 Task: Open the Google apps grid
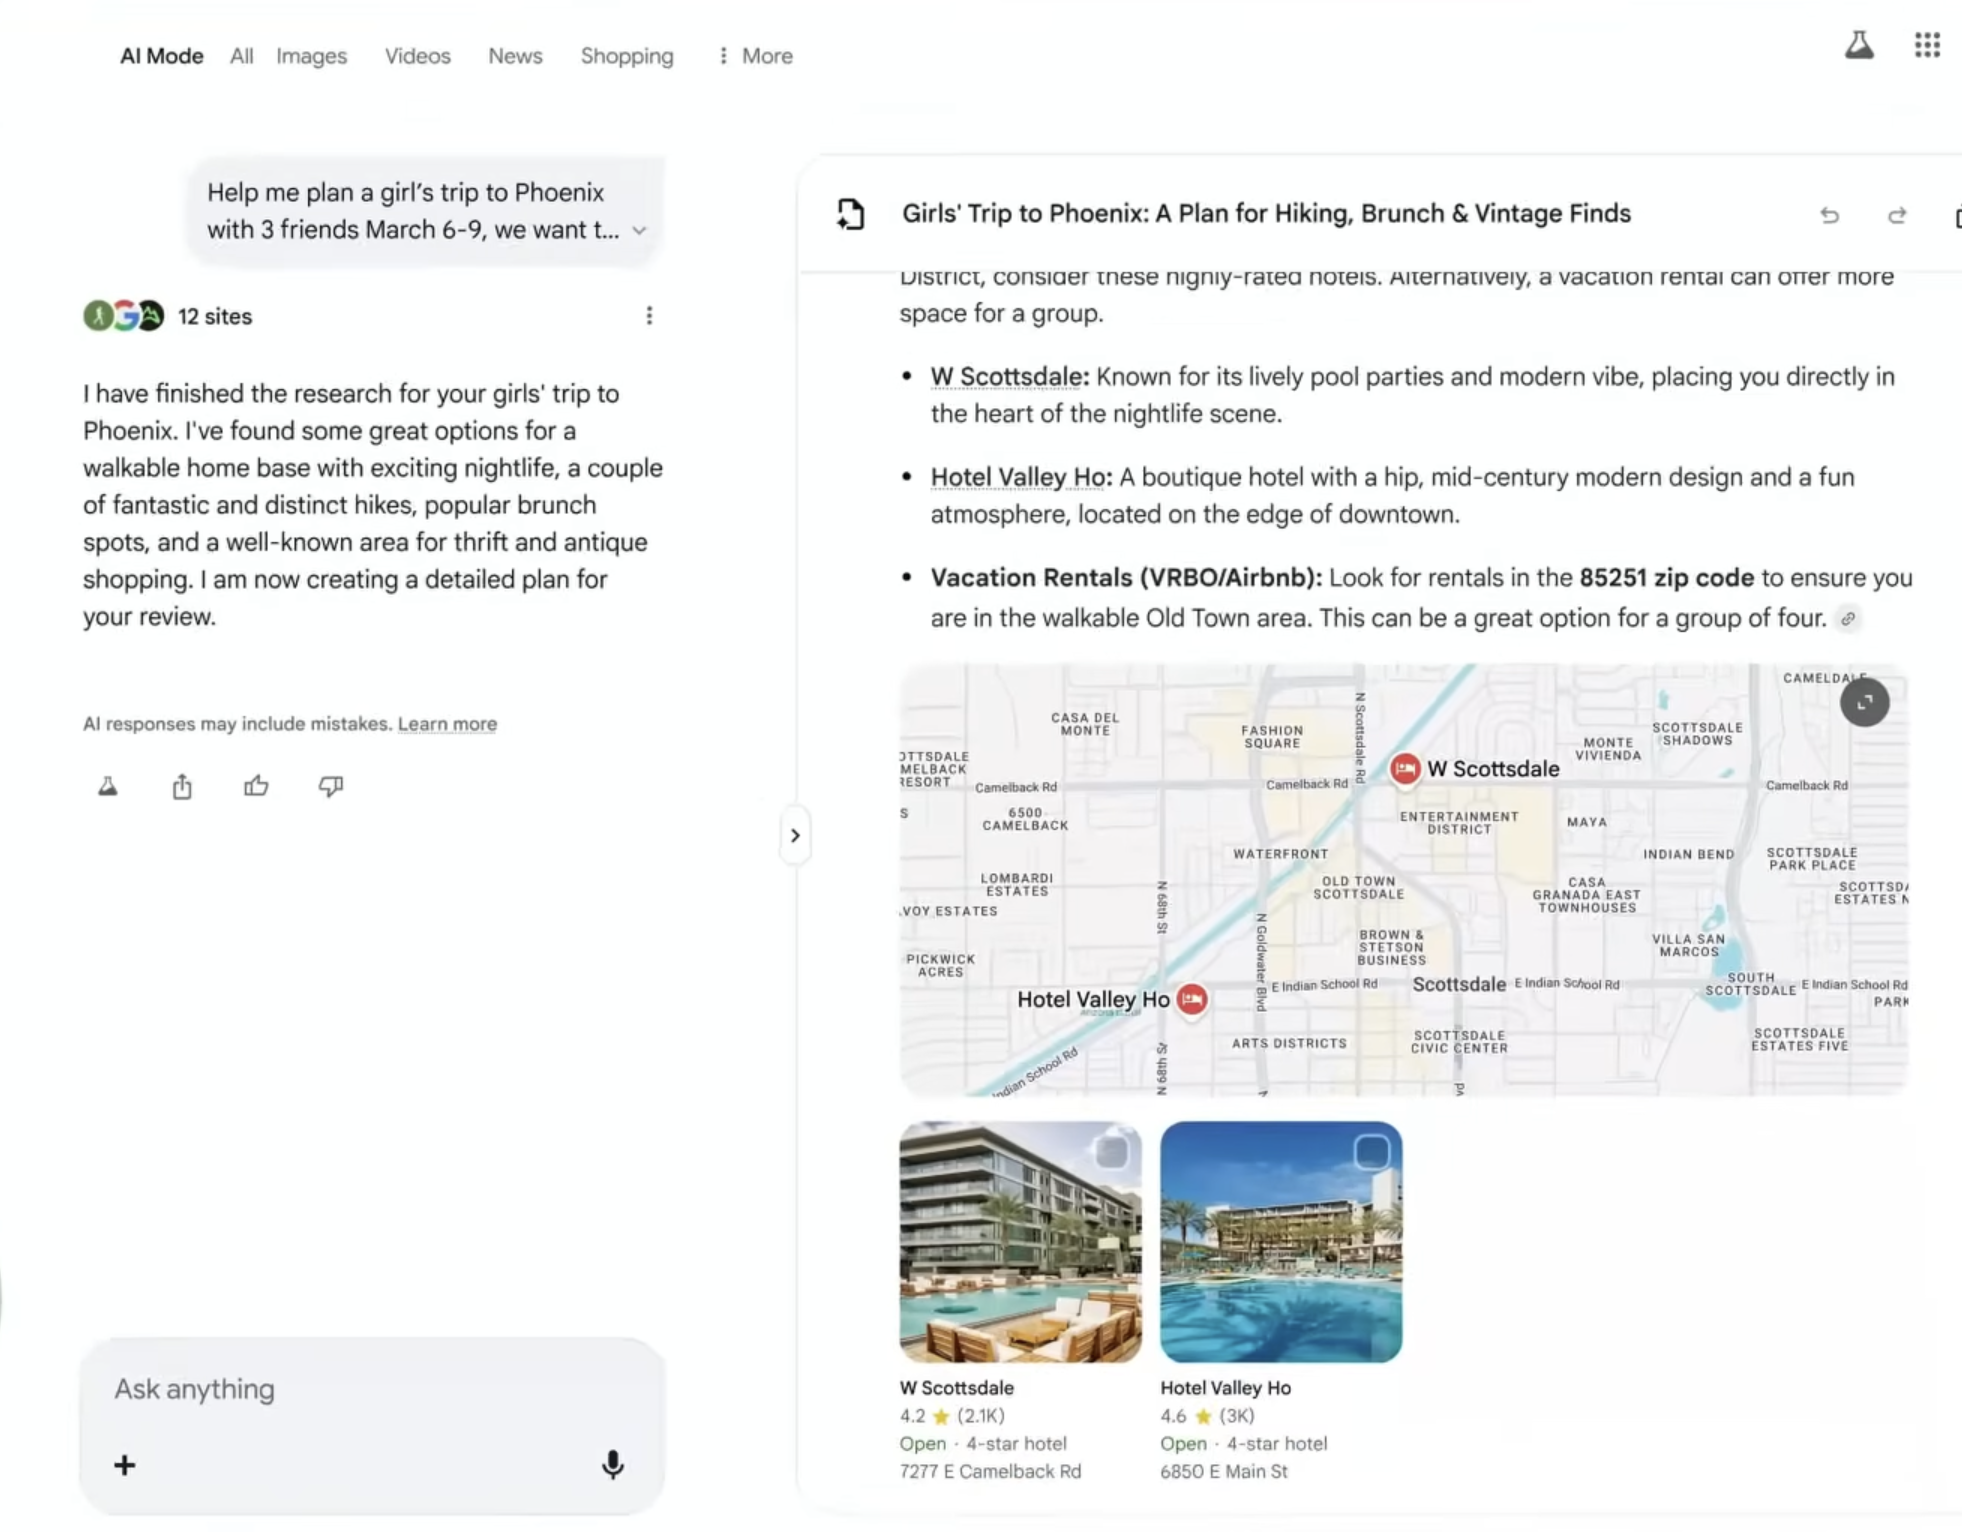1928,45
